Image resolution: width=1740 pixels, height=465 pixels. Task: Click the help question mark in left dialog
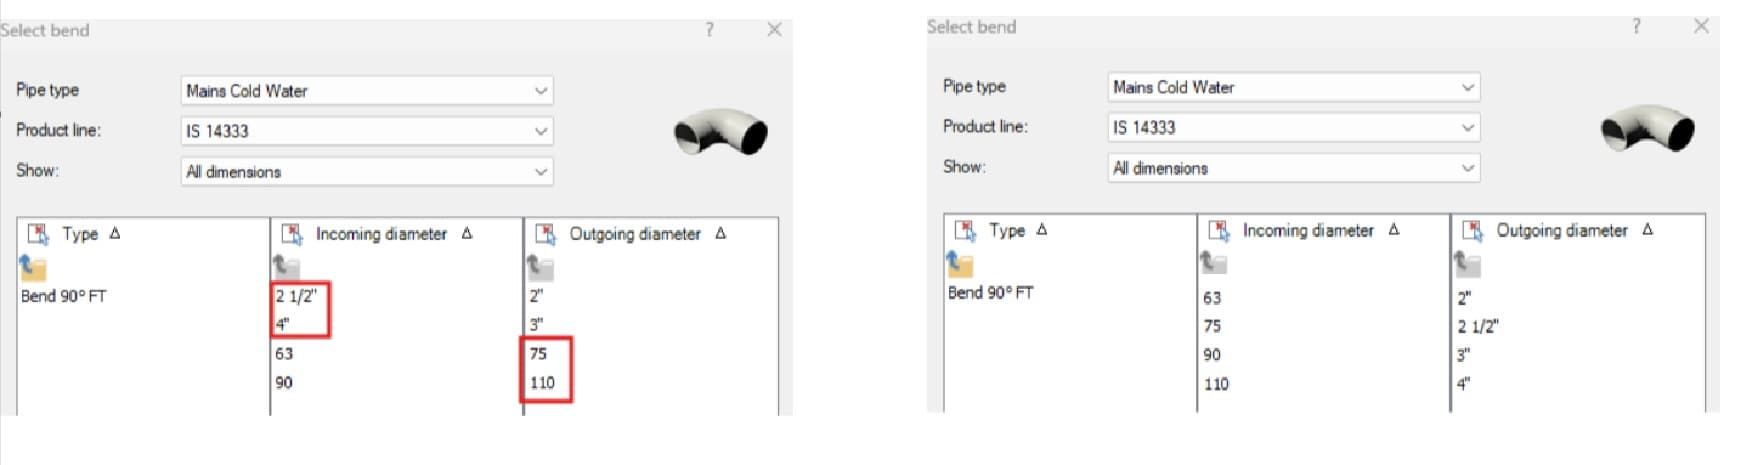[x=710, y=30]
